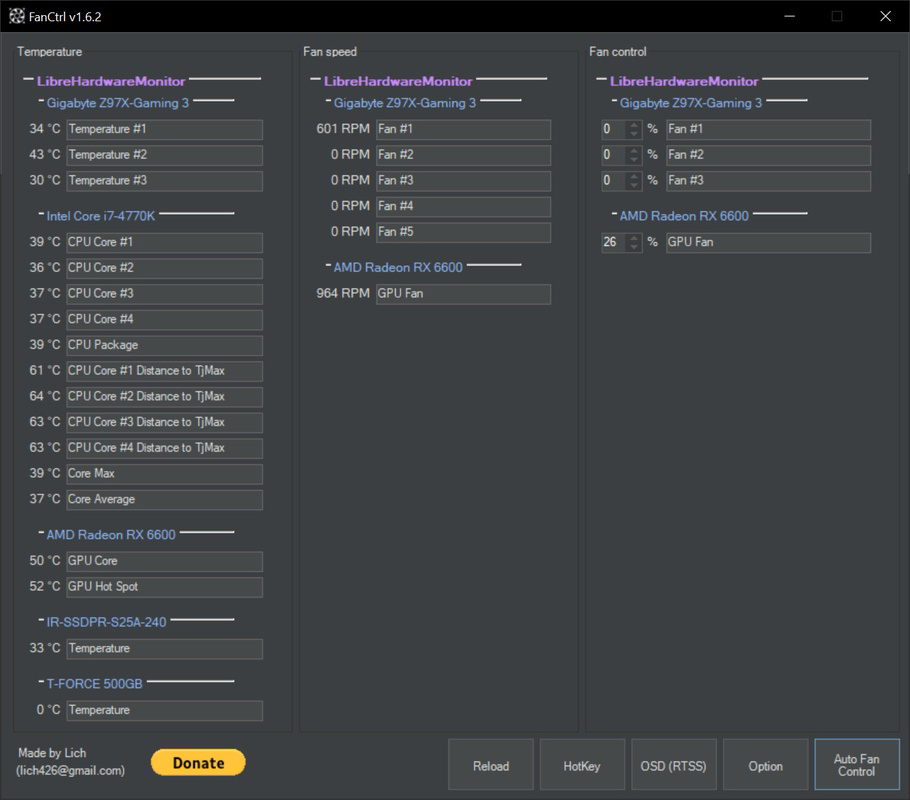Collapse Gigabyte Z97X-Gaming 3 in Temperature panel
The width and height of the screenshot is (910, 800).
pos(41,101)
